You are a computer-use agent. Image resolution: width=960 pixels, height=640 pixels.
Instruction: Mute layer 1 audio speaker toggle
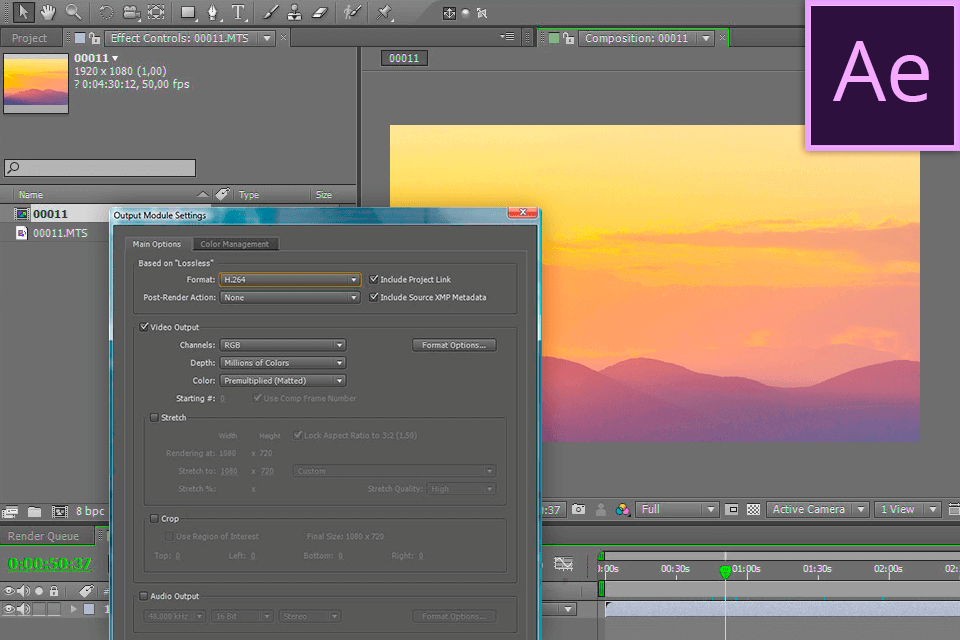coord(24,609)
